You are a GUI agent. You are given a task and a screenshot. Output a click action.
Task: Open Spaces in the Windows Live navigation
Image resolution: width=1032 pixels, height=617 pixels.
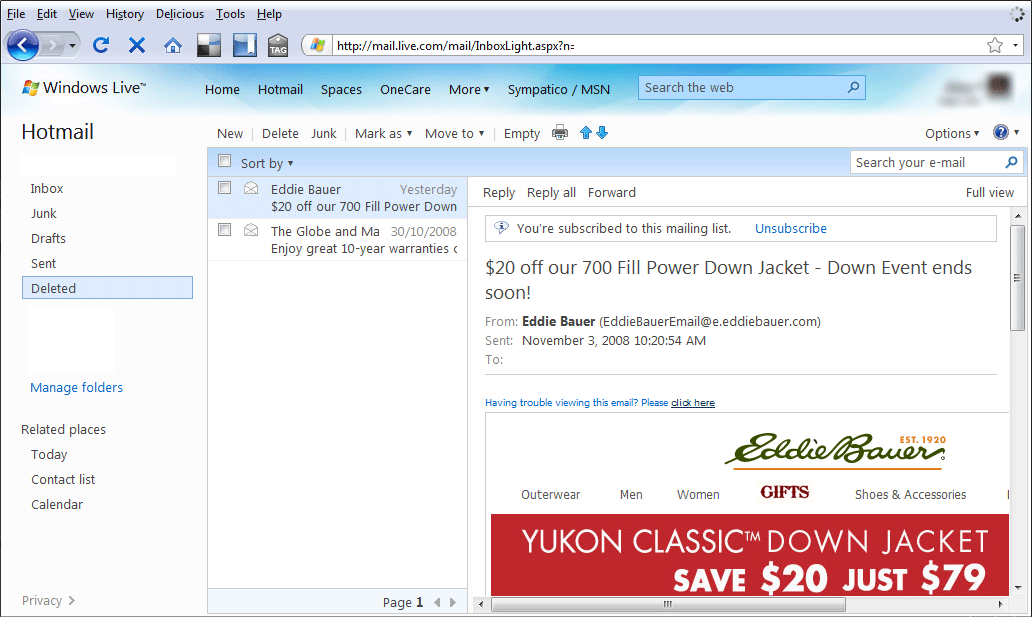tap(341, 90)
